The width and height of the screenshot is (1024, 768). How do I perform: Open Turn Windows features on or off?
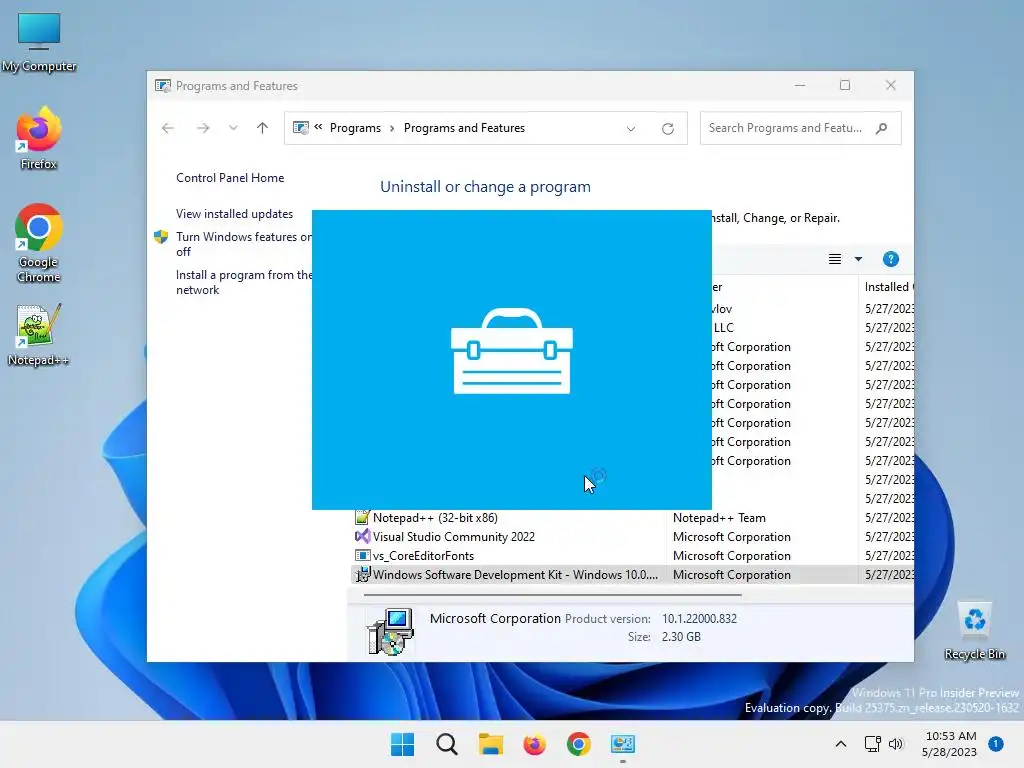pyautogui.click(x=244, y=244)
